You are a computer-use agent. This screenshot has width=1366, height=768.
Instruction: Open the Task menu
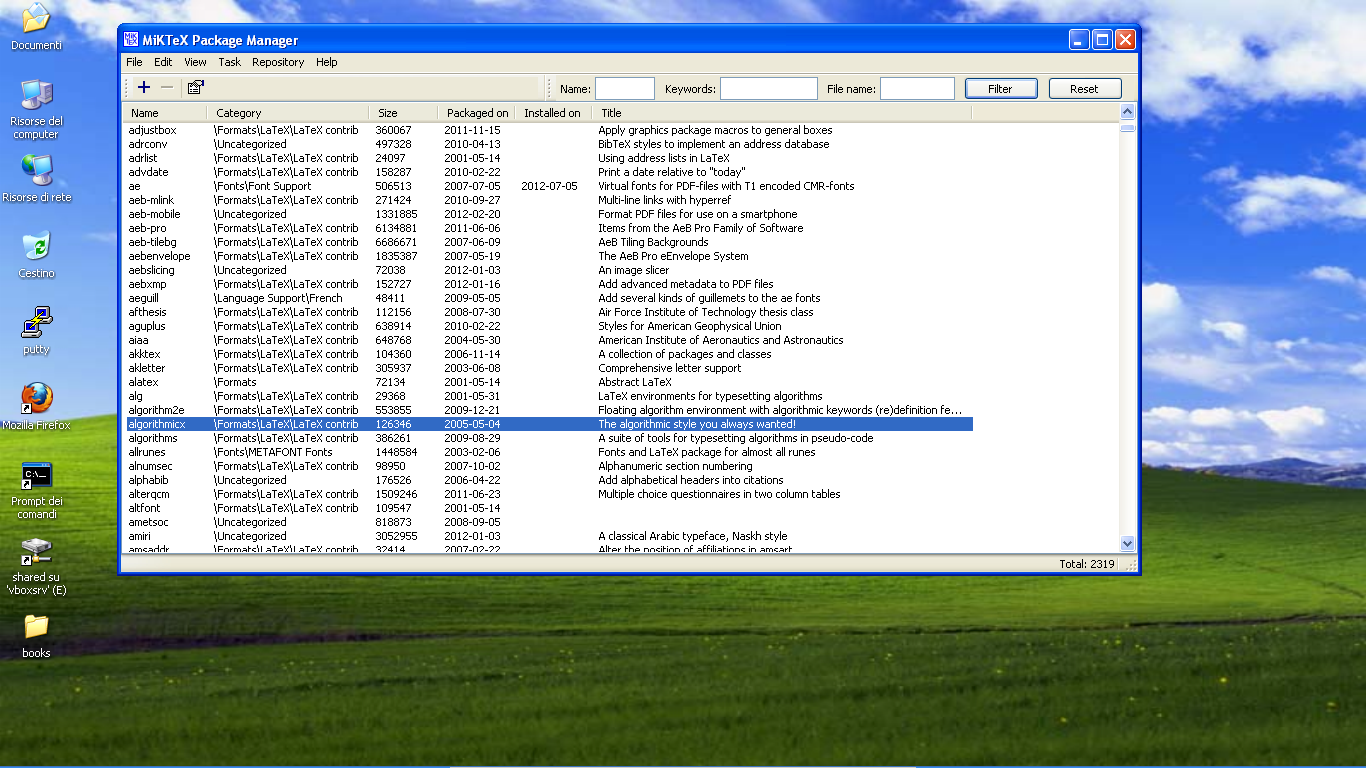(230, 62)
